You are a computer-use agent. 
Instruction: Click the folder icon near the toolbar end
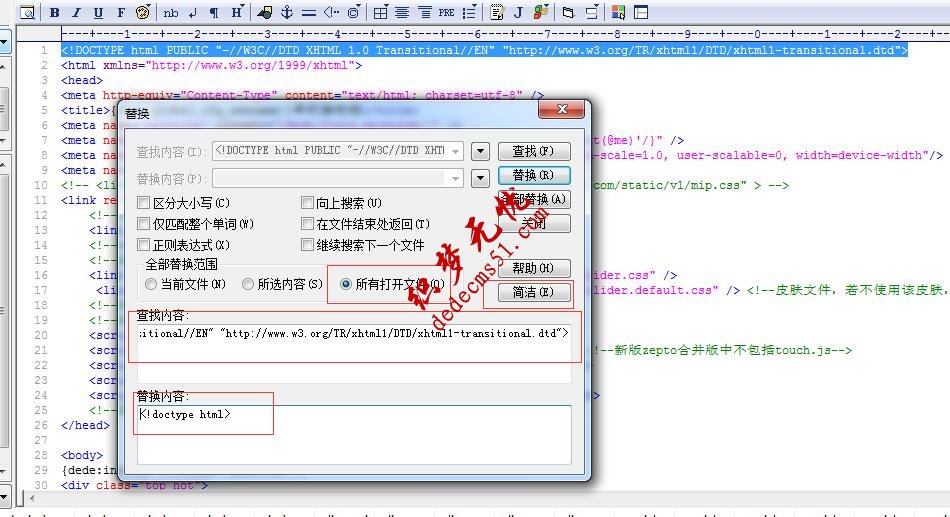pos(568,12)
